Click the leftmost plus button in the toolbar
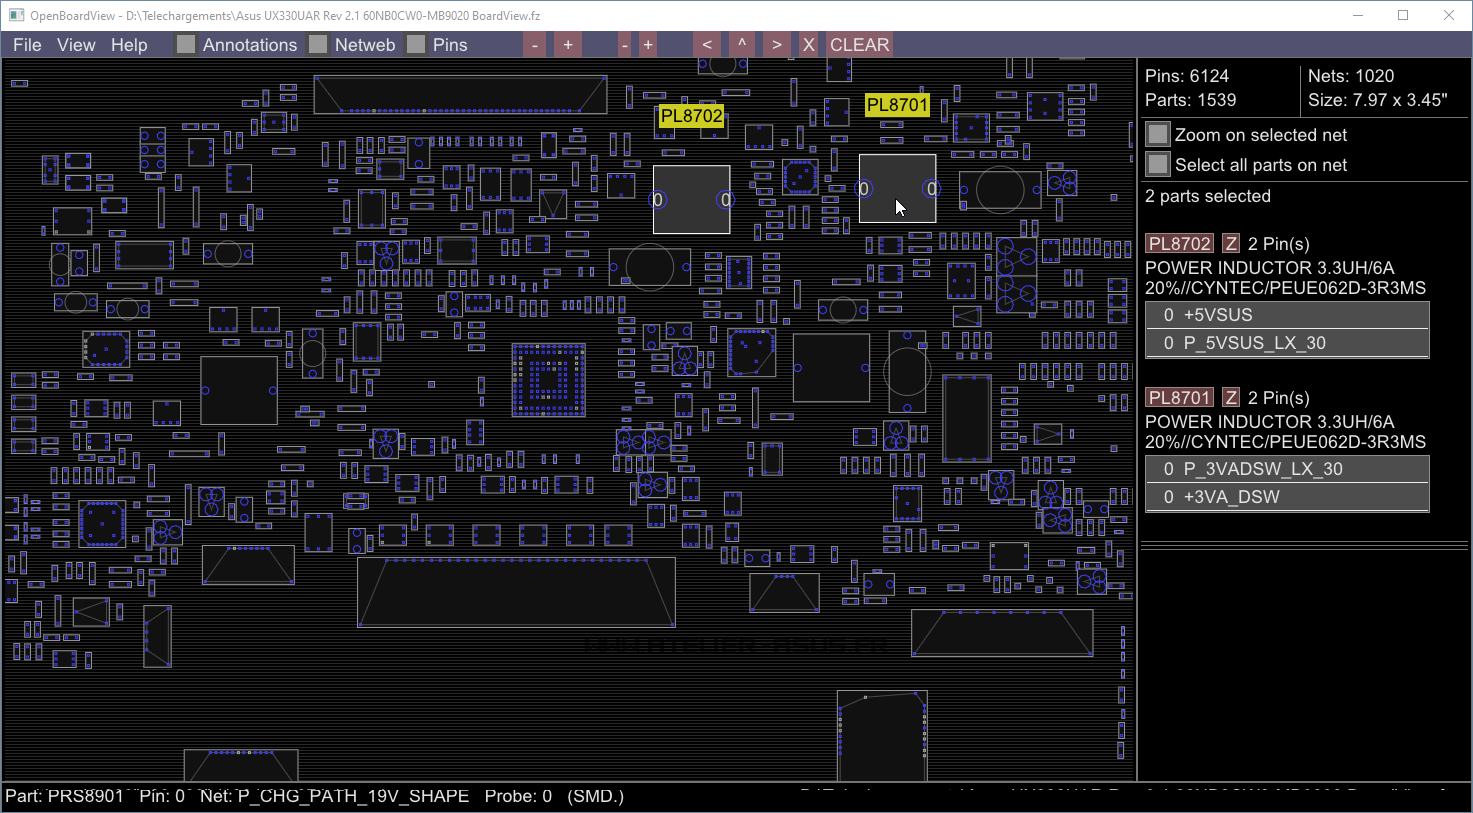This screenshot has height=813, width=1473. point(568,45)
